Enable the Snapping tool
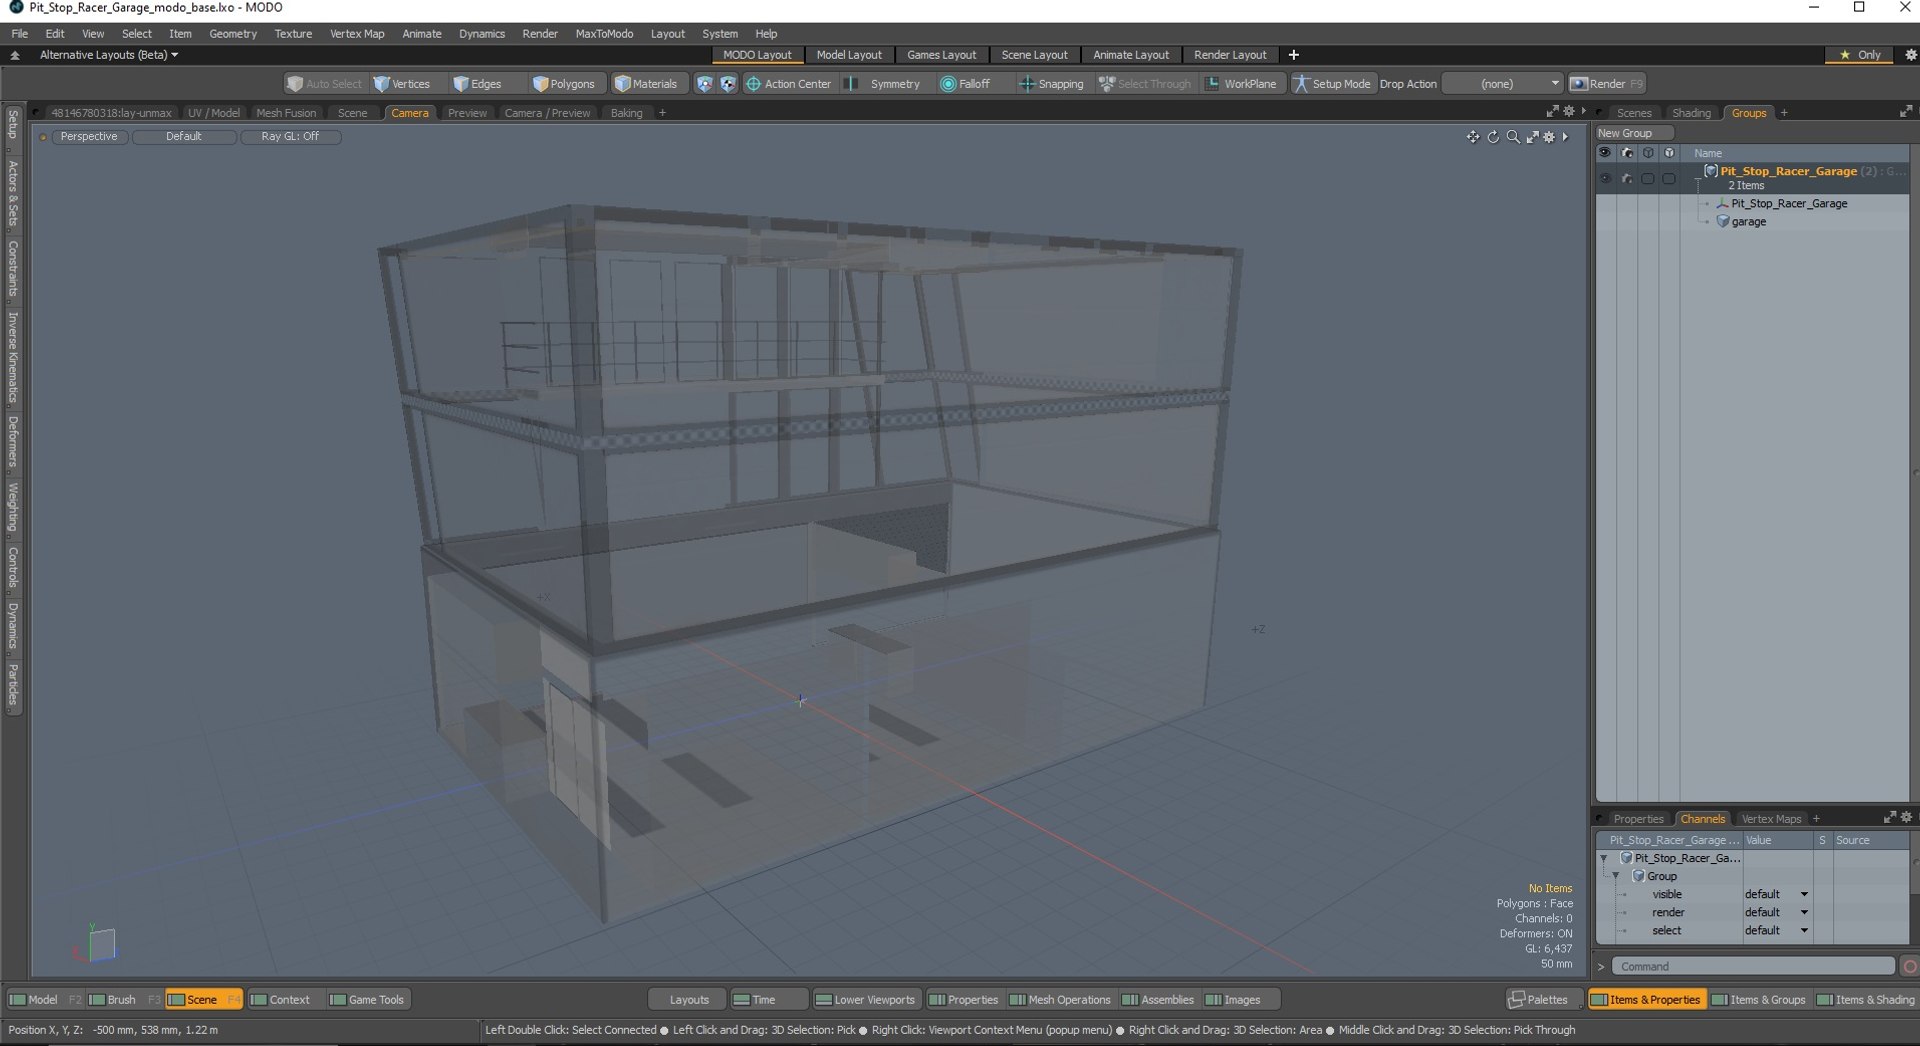 coord(1051,84)
